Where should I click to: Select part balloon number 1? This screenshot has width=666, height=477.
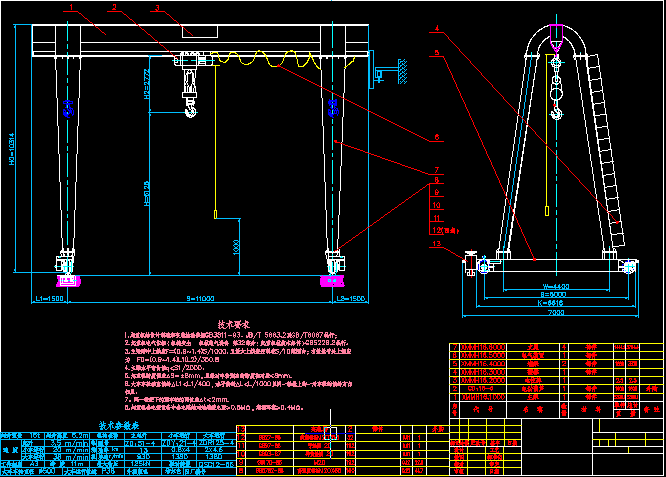[71, 8]
